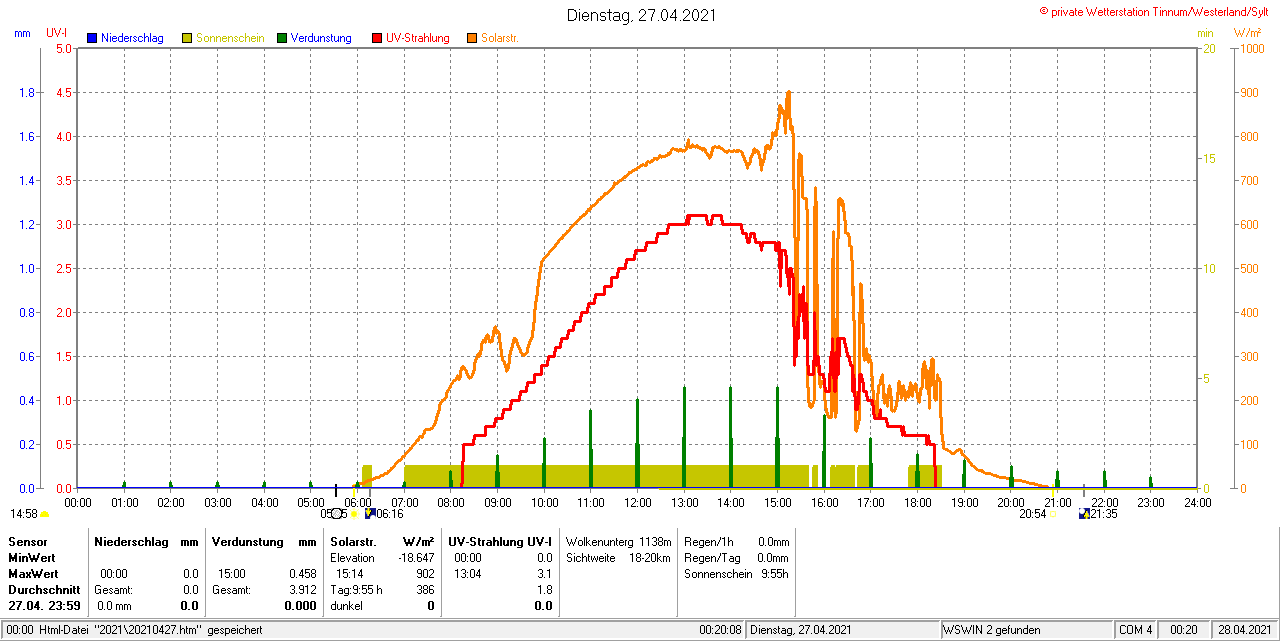Click the Regen/Tag 0.0mm entry
Image resolution: width=1280 pixels, height=641 pixels.
[x=737, y=557]
